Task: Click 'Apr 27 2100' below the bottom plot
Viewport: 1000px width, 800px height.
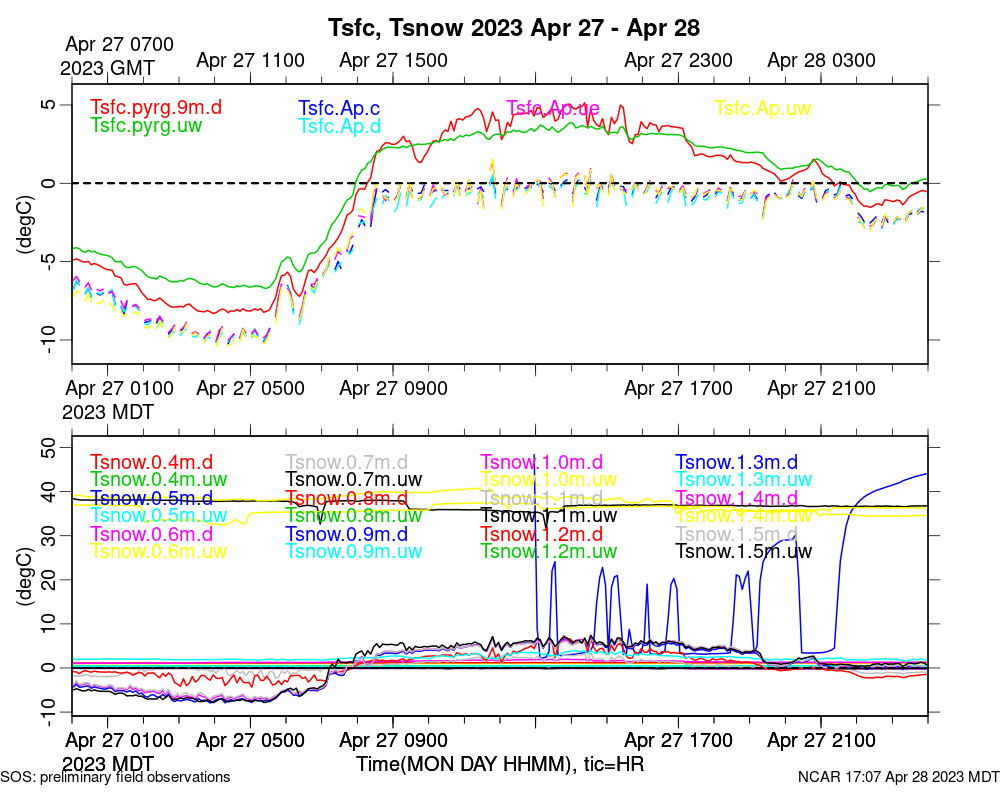Action: pyautogui.click(x=821, y=740)
